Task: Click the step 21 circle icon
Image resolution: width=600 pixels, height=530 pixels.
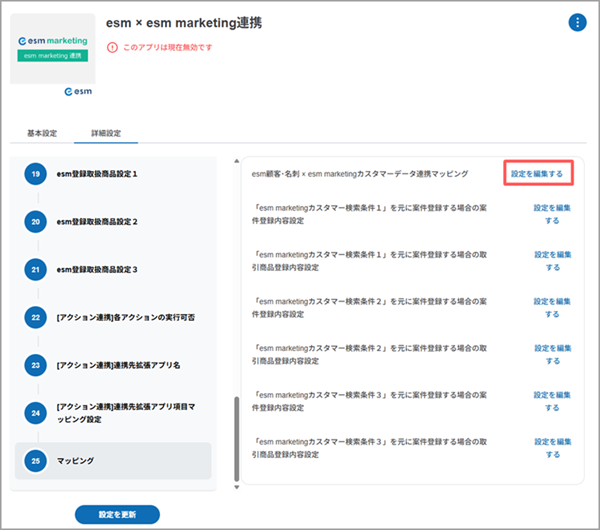Action: (34, 269)
